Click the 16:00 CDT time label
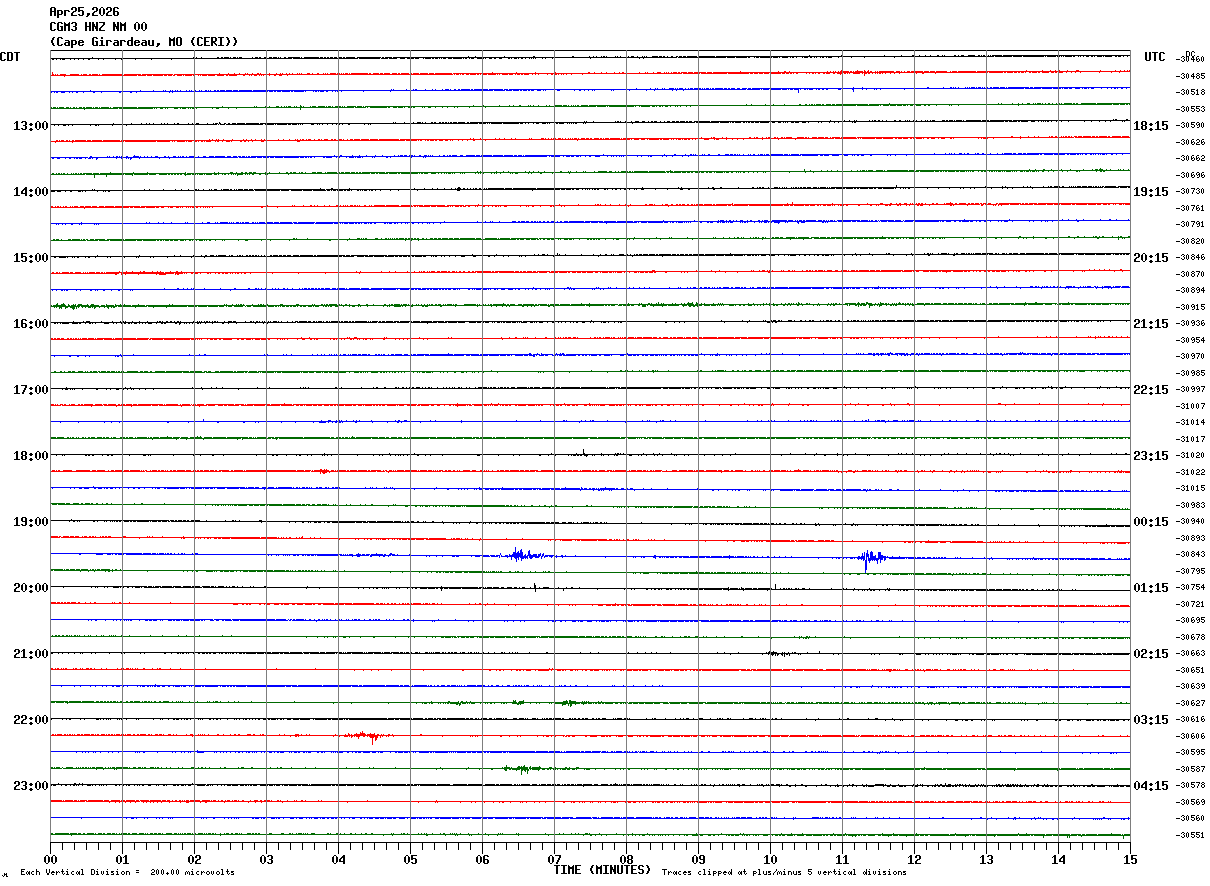 [30, 324]
